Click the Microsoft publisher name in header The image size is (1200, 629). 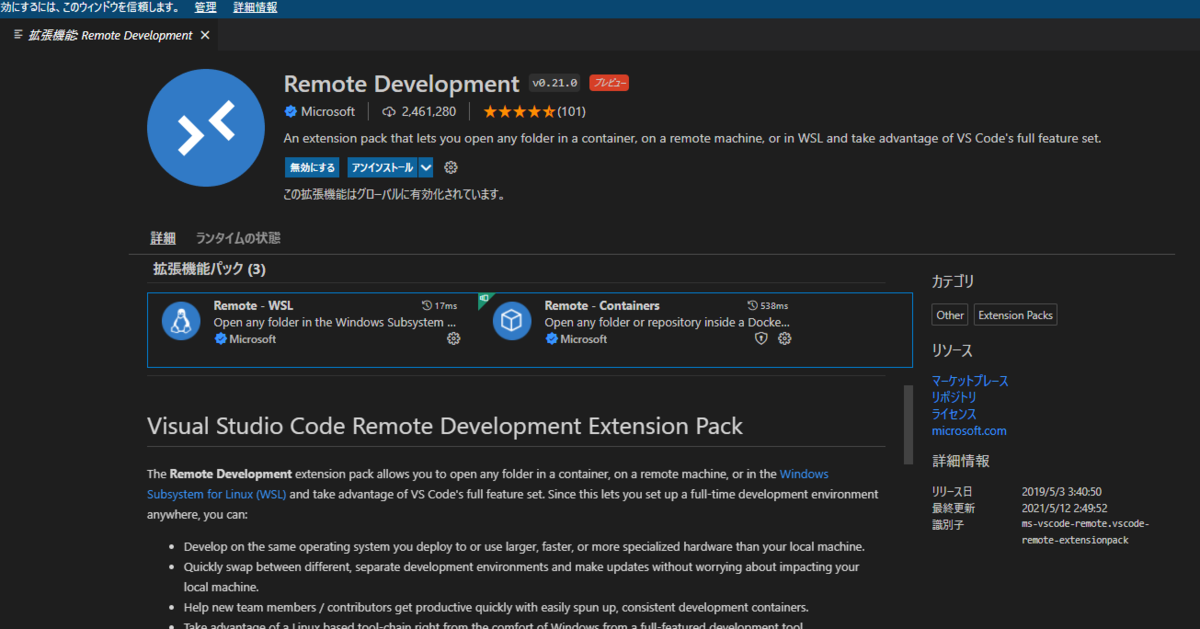pos(328,111)
